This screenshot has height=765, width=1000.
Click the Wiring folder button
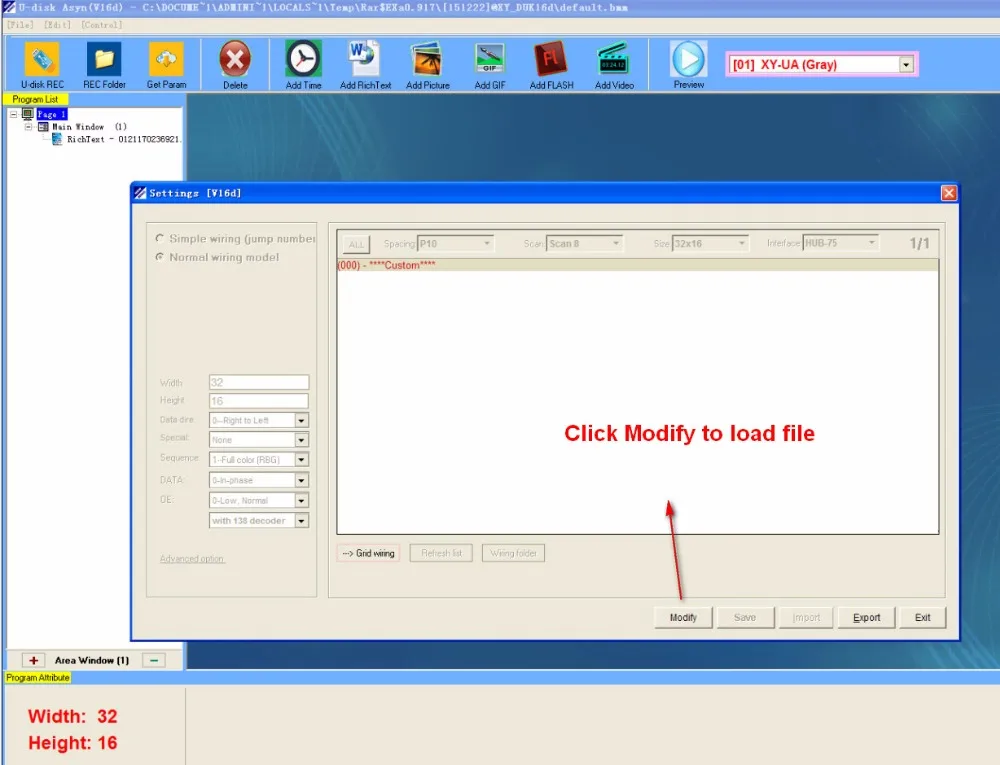[513, 553]
